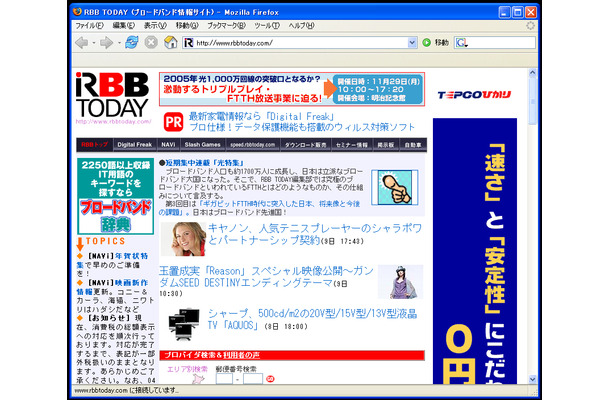Click the red PR badge icon
The width and height of the screenshot is (610, 400).
coord(173,122)
